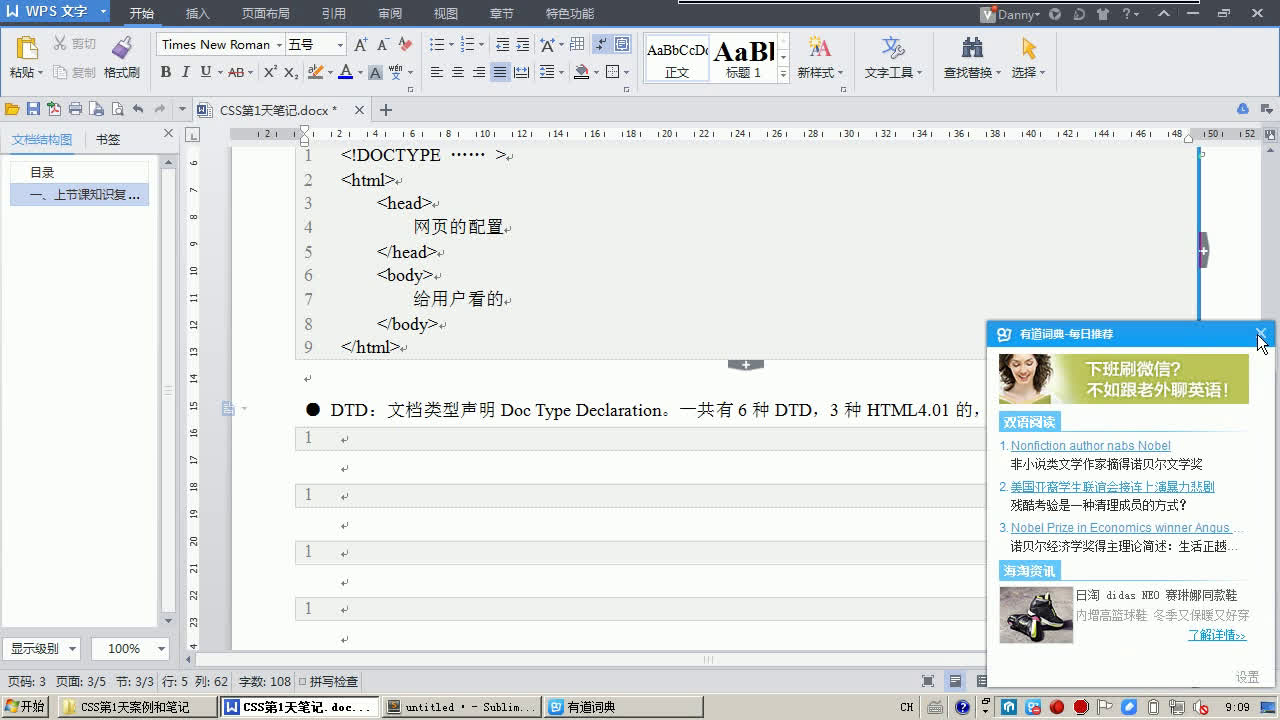Apply Italic formatting
Image resolution: width=1280 pixels, height=720 pixels.
click(x=185, y=72)
